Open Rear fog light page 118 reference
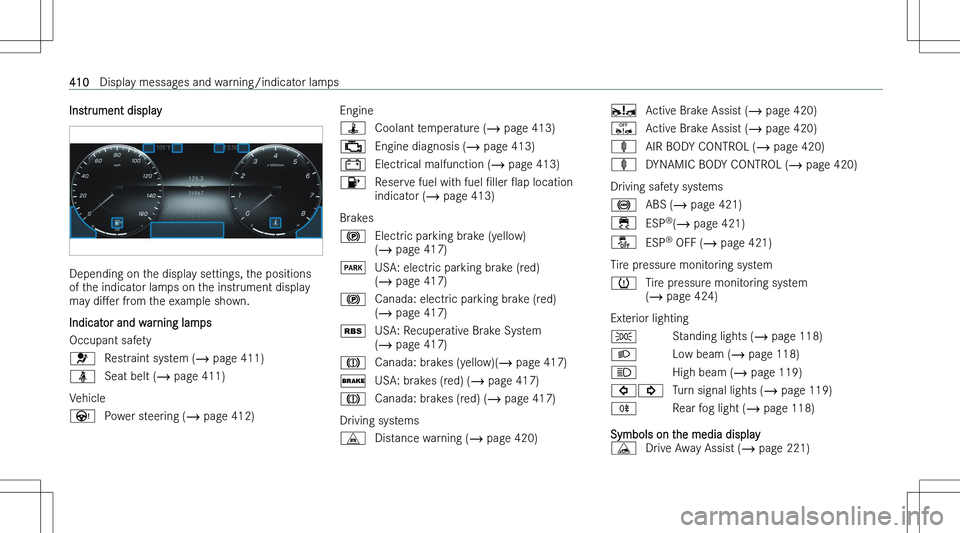 point(779,408)
